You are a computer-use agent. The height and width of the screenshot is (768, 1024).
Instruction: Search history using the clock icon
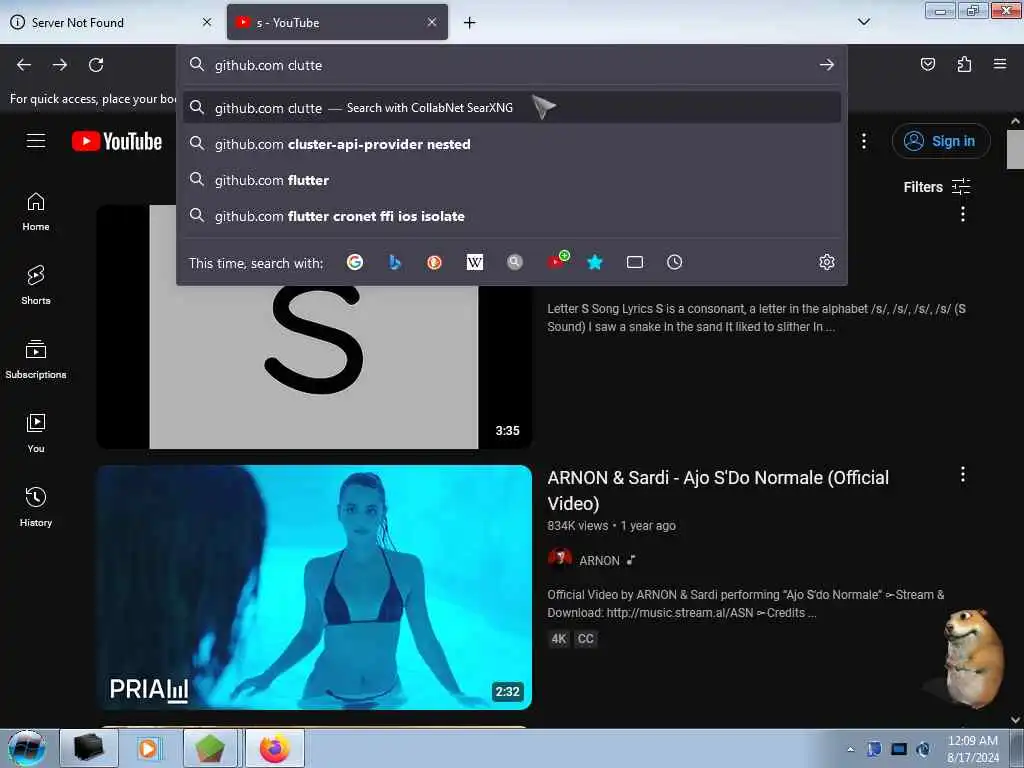pyautogui.click(x=675, y=263)
